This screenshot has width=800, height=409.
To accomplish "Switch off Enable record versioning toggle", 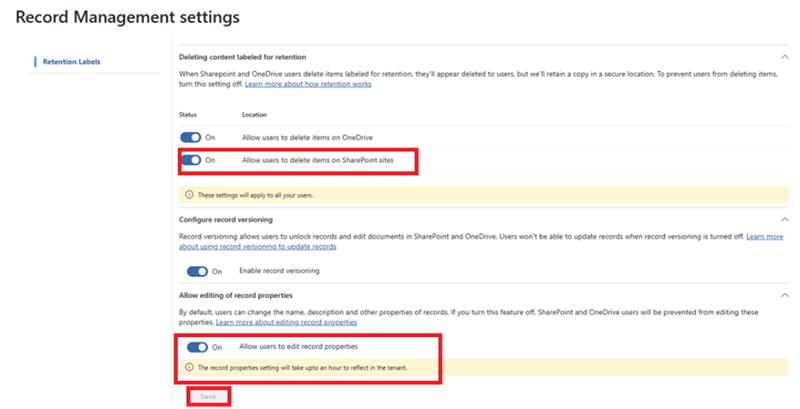I will pyautogui.click(x=197, y=271).
